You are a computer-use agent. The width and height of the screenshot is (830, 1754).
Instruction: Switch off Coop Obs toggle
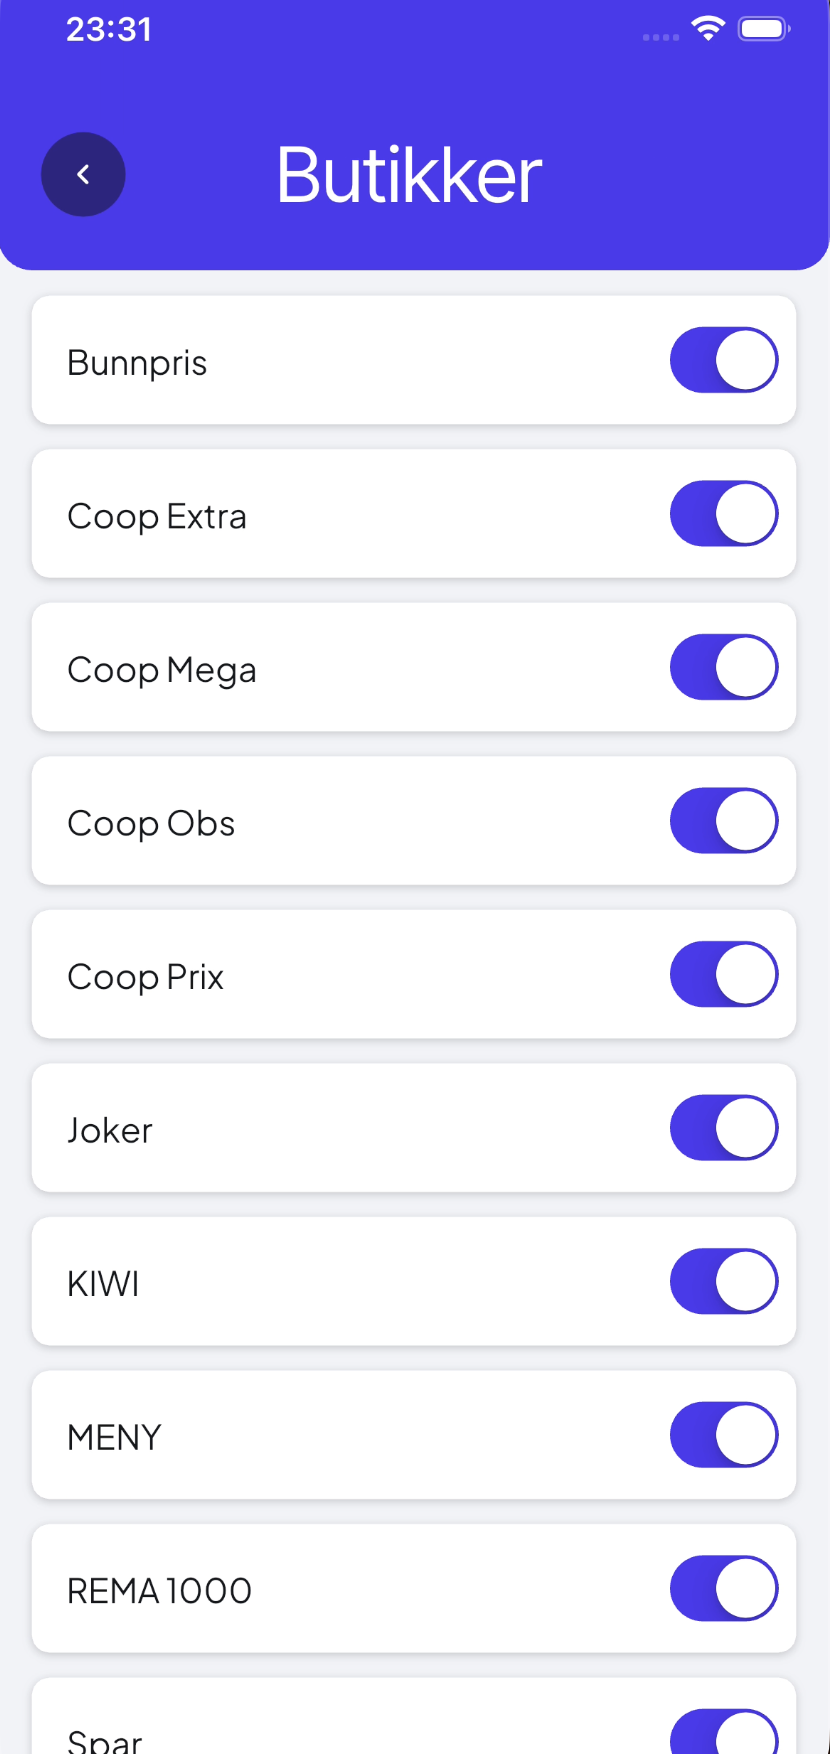pyautogui.click(x=724, y=821)
